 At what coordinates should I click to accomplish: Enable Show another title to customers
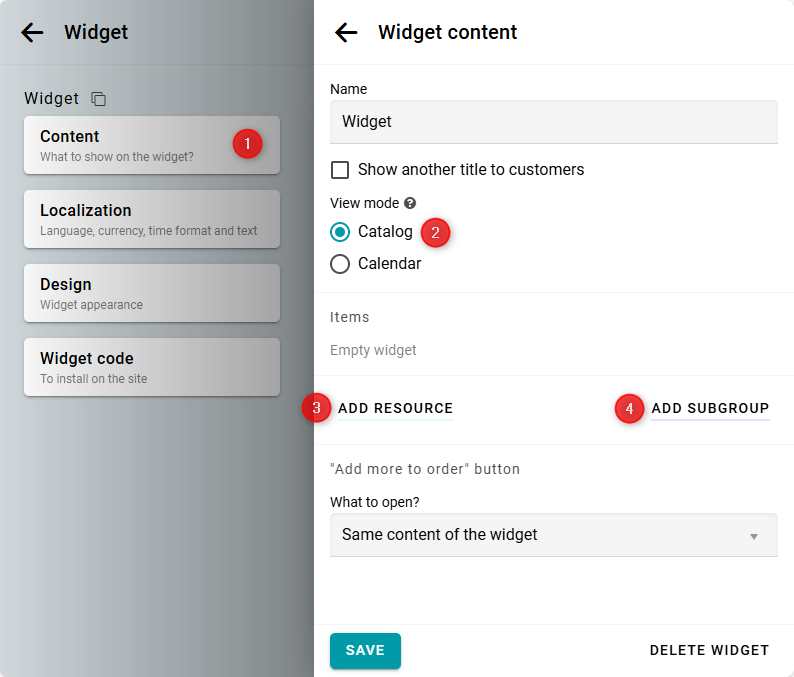click(340, 170)
